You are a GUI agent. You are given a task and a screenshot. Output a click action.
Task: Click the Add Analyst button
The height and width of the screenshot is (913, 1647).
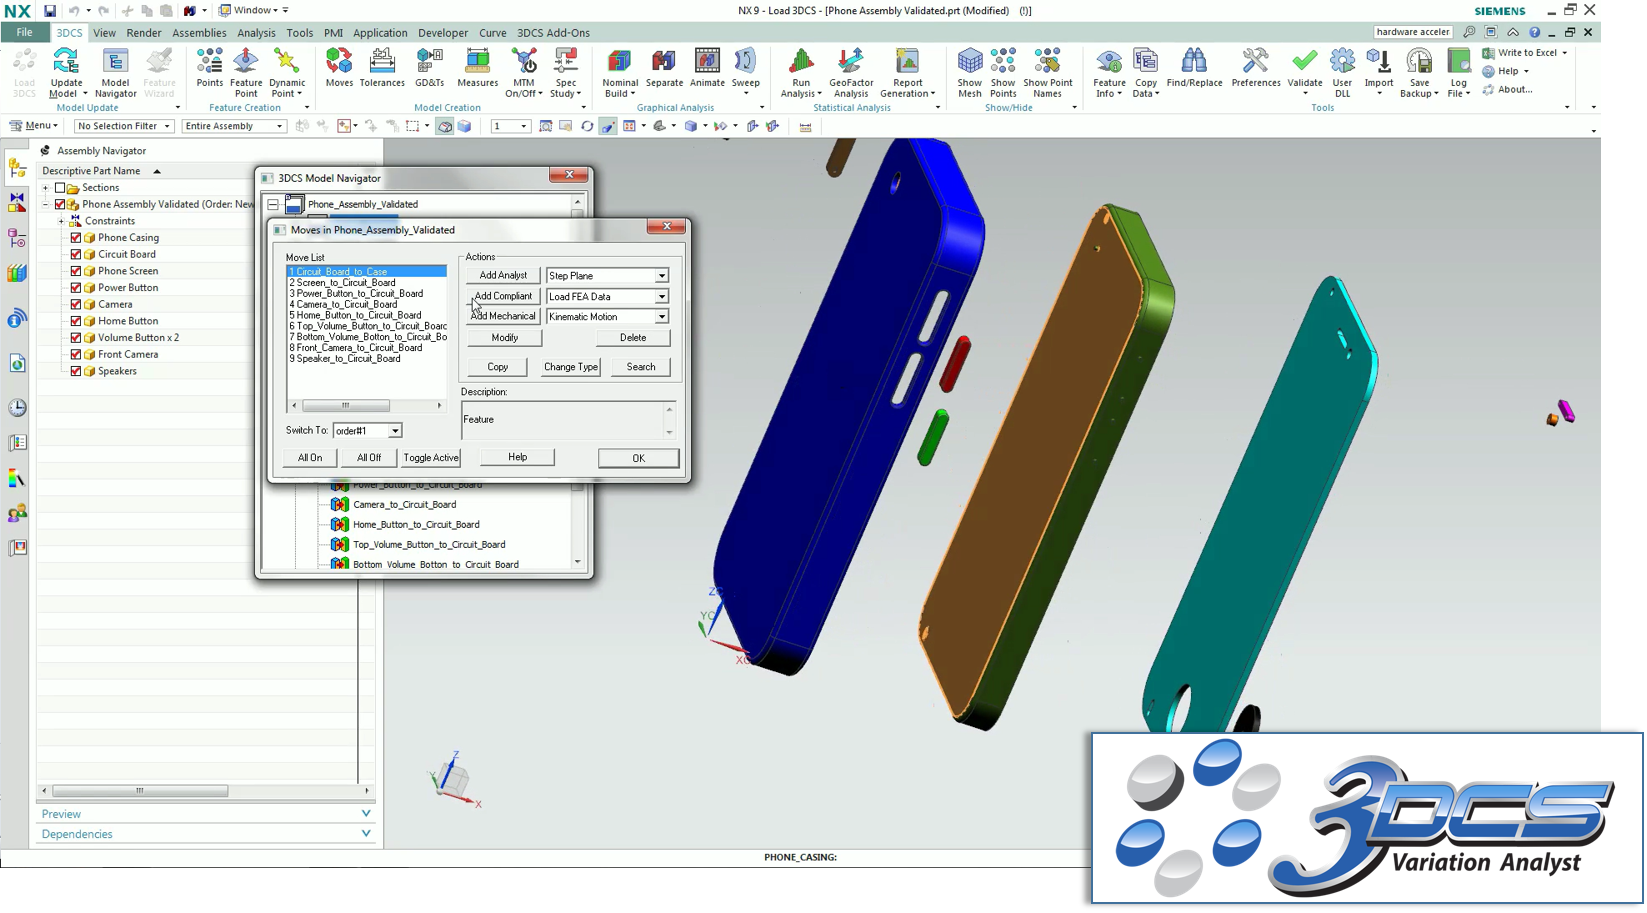pos(503,276)
